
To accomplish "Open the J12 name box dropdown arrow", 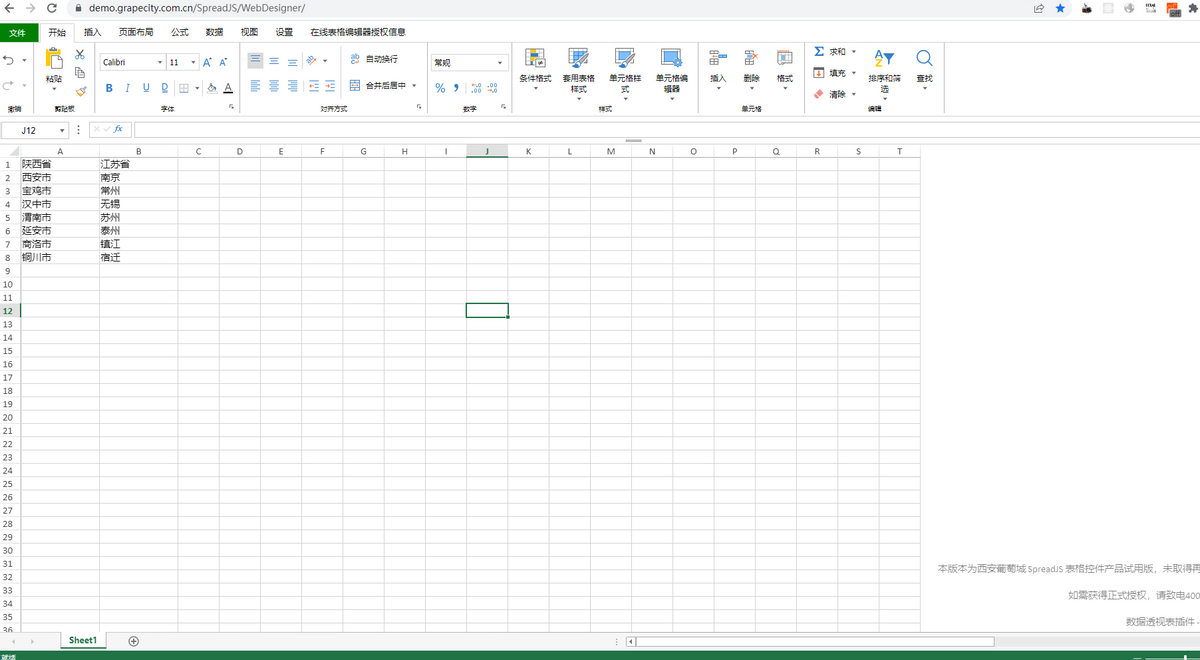I will [62, 130].
